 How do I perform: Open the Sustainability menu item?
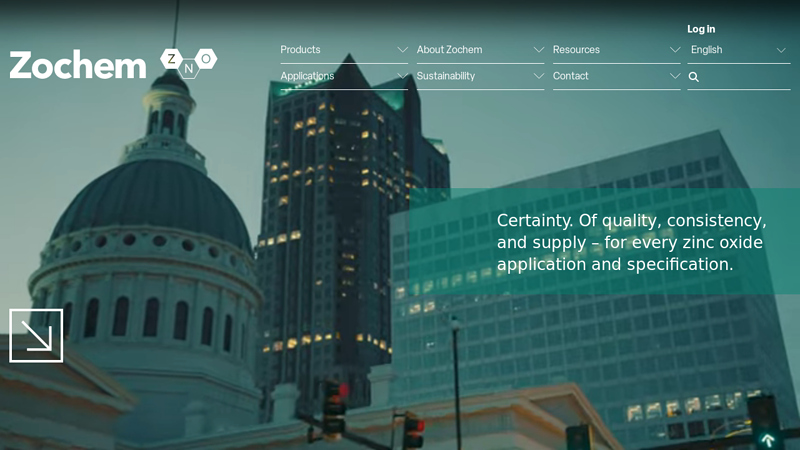click(446, 76)
